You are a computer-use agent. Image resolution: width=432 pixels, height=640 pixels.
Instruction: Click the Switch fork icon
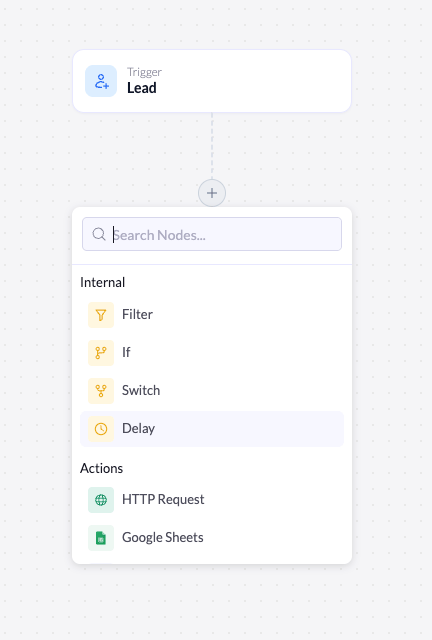[x=101, y=391]
